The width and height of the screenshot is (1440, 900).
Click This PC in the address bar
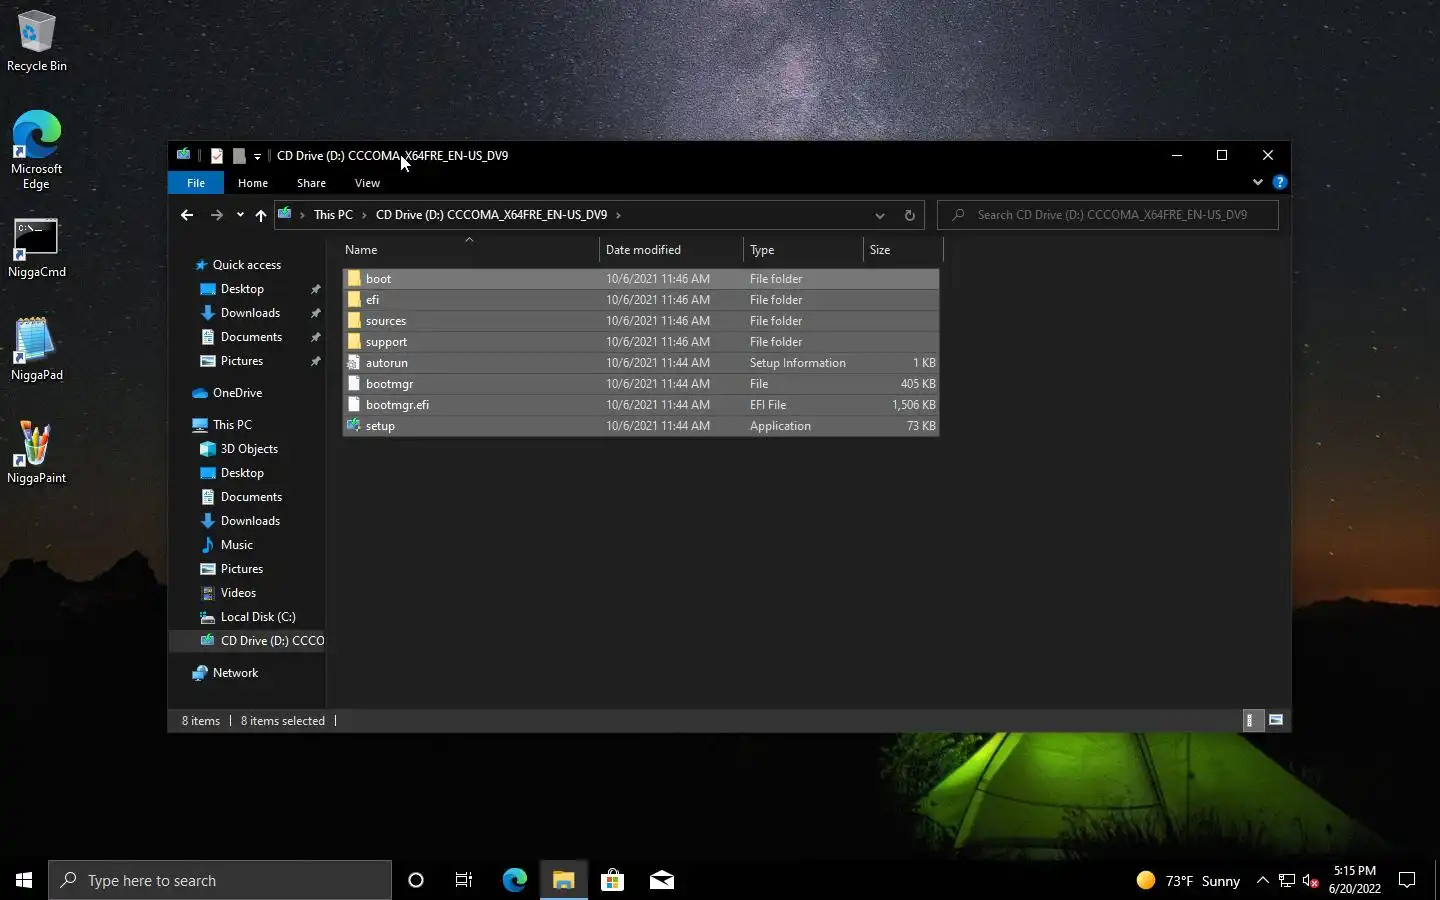tap(333, 215)
